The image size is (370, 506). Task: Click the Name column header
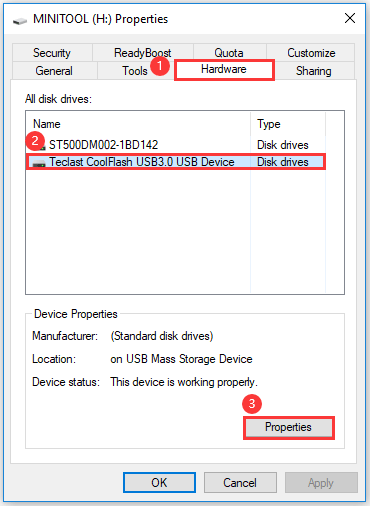(138, 124)
